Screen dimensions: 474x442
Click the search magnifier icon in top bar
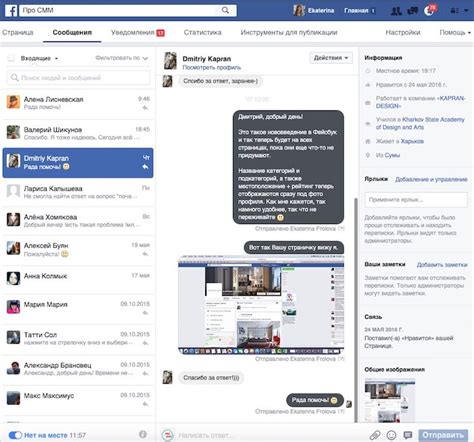(x=225, y=10)
